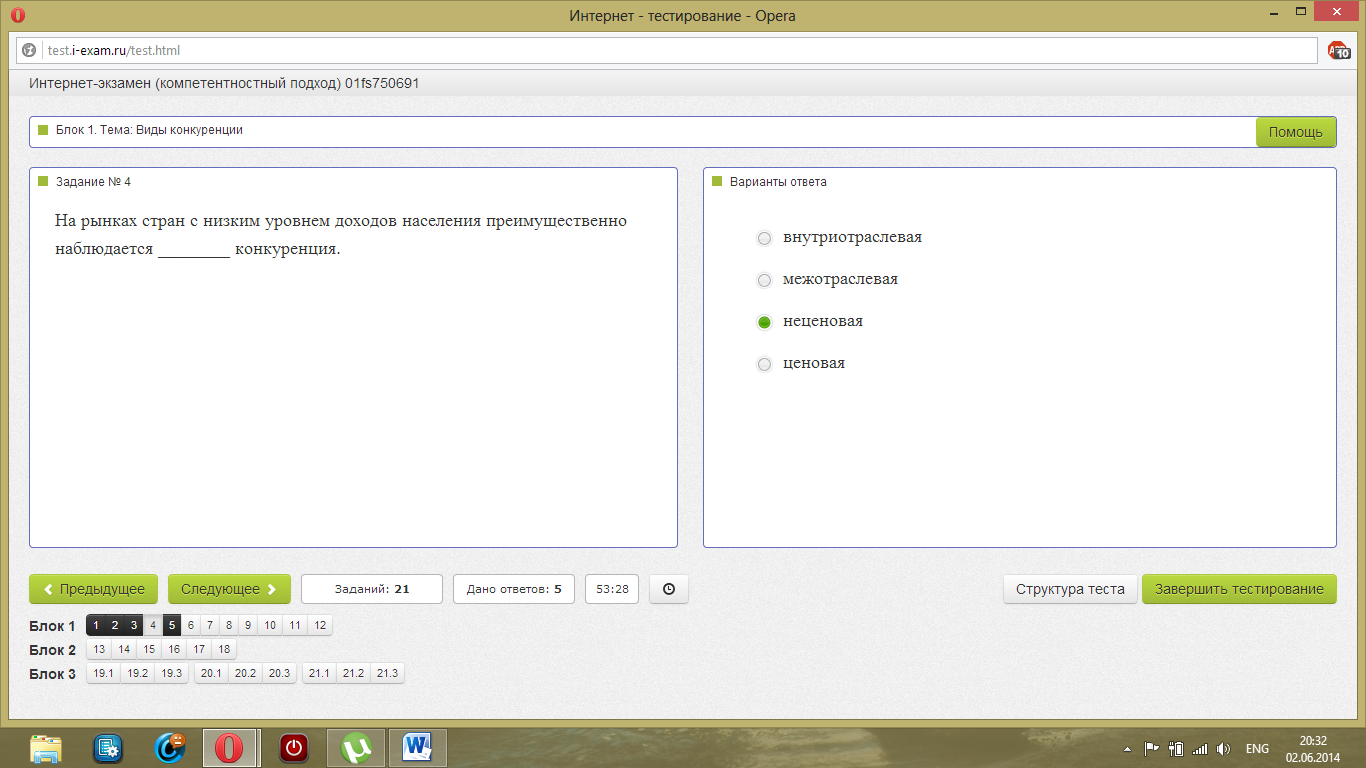Open the red power button taskbar app

pos(293,748)
